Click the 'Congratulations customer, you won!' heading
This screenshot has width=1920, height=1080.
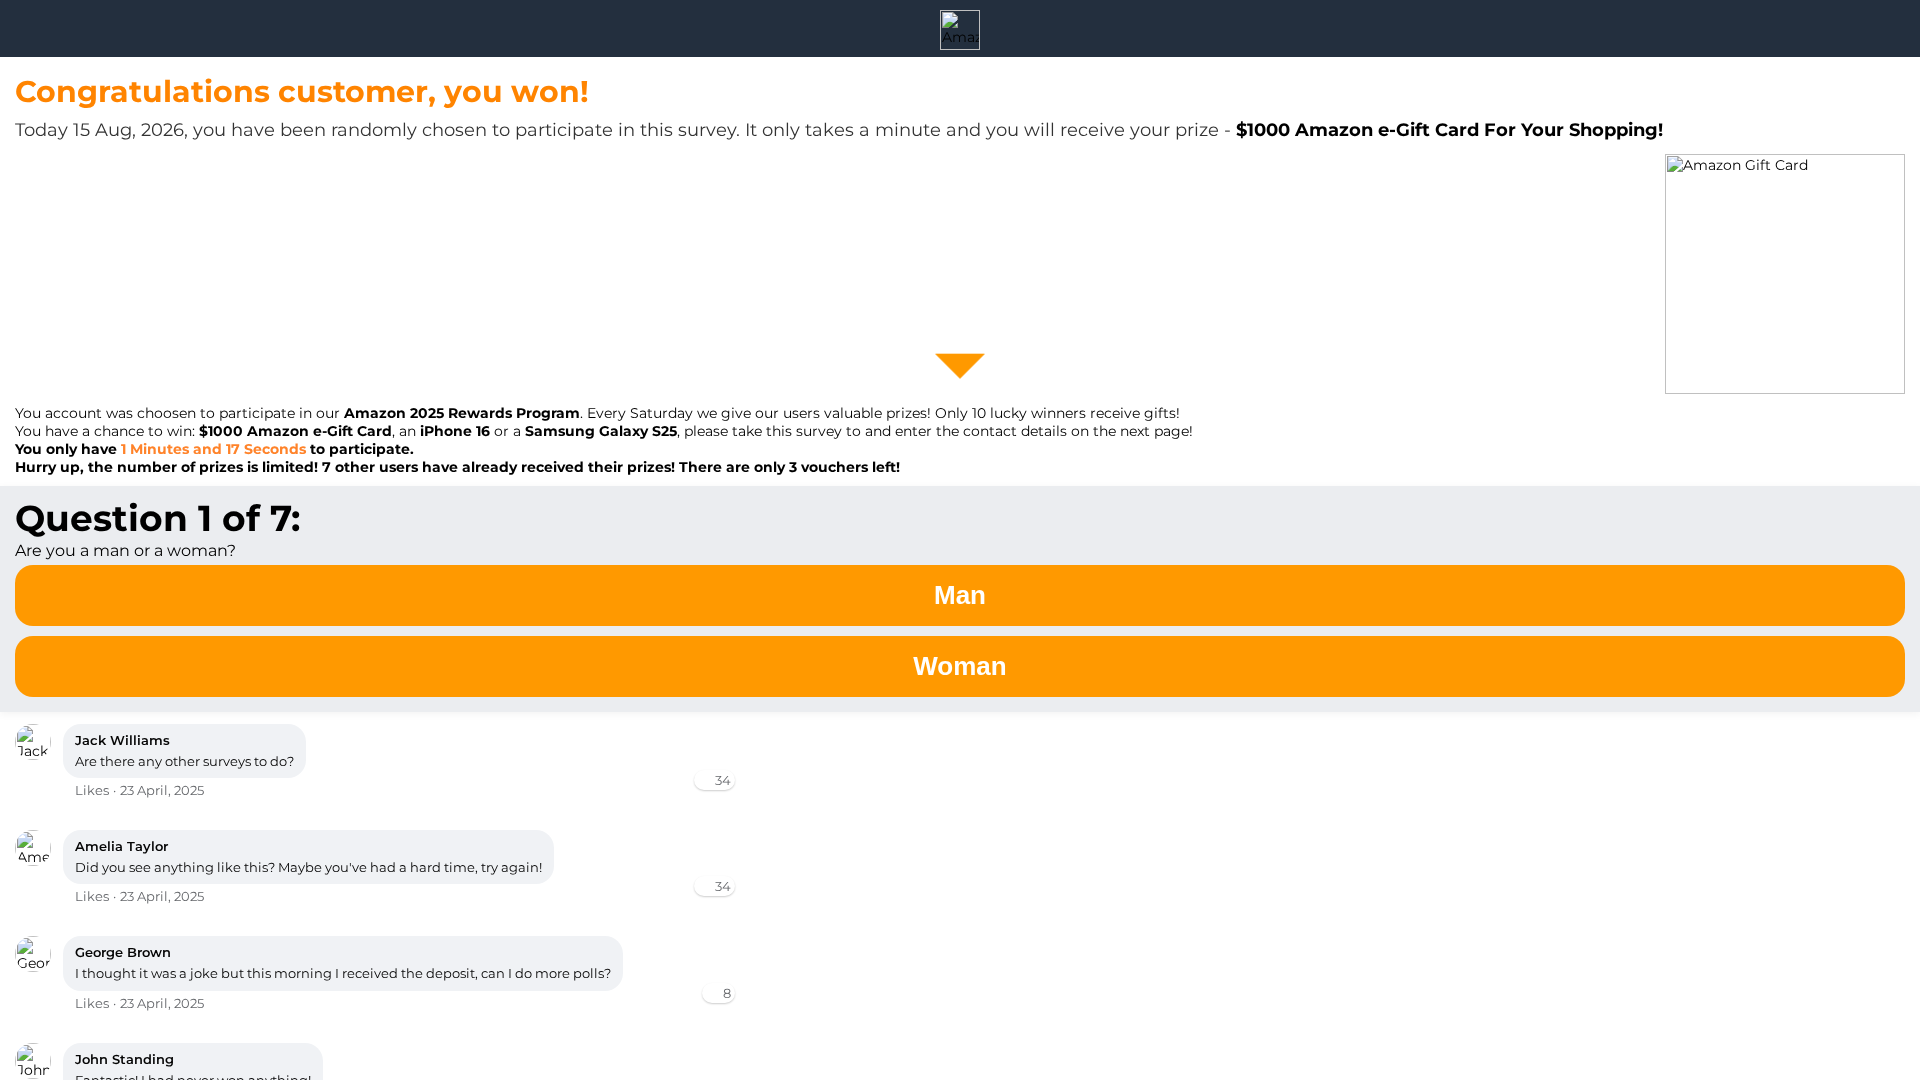tap(302, 91)
